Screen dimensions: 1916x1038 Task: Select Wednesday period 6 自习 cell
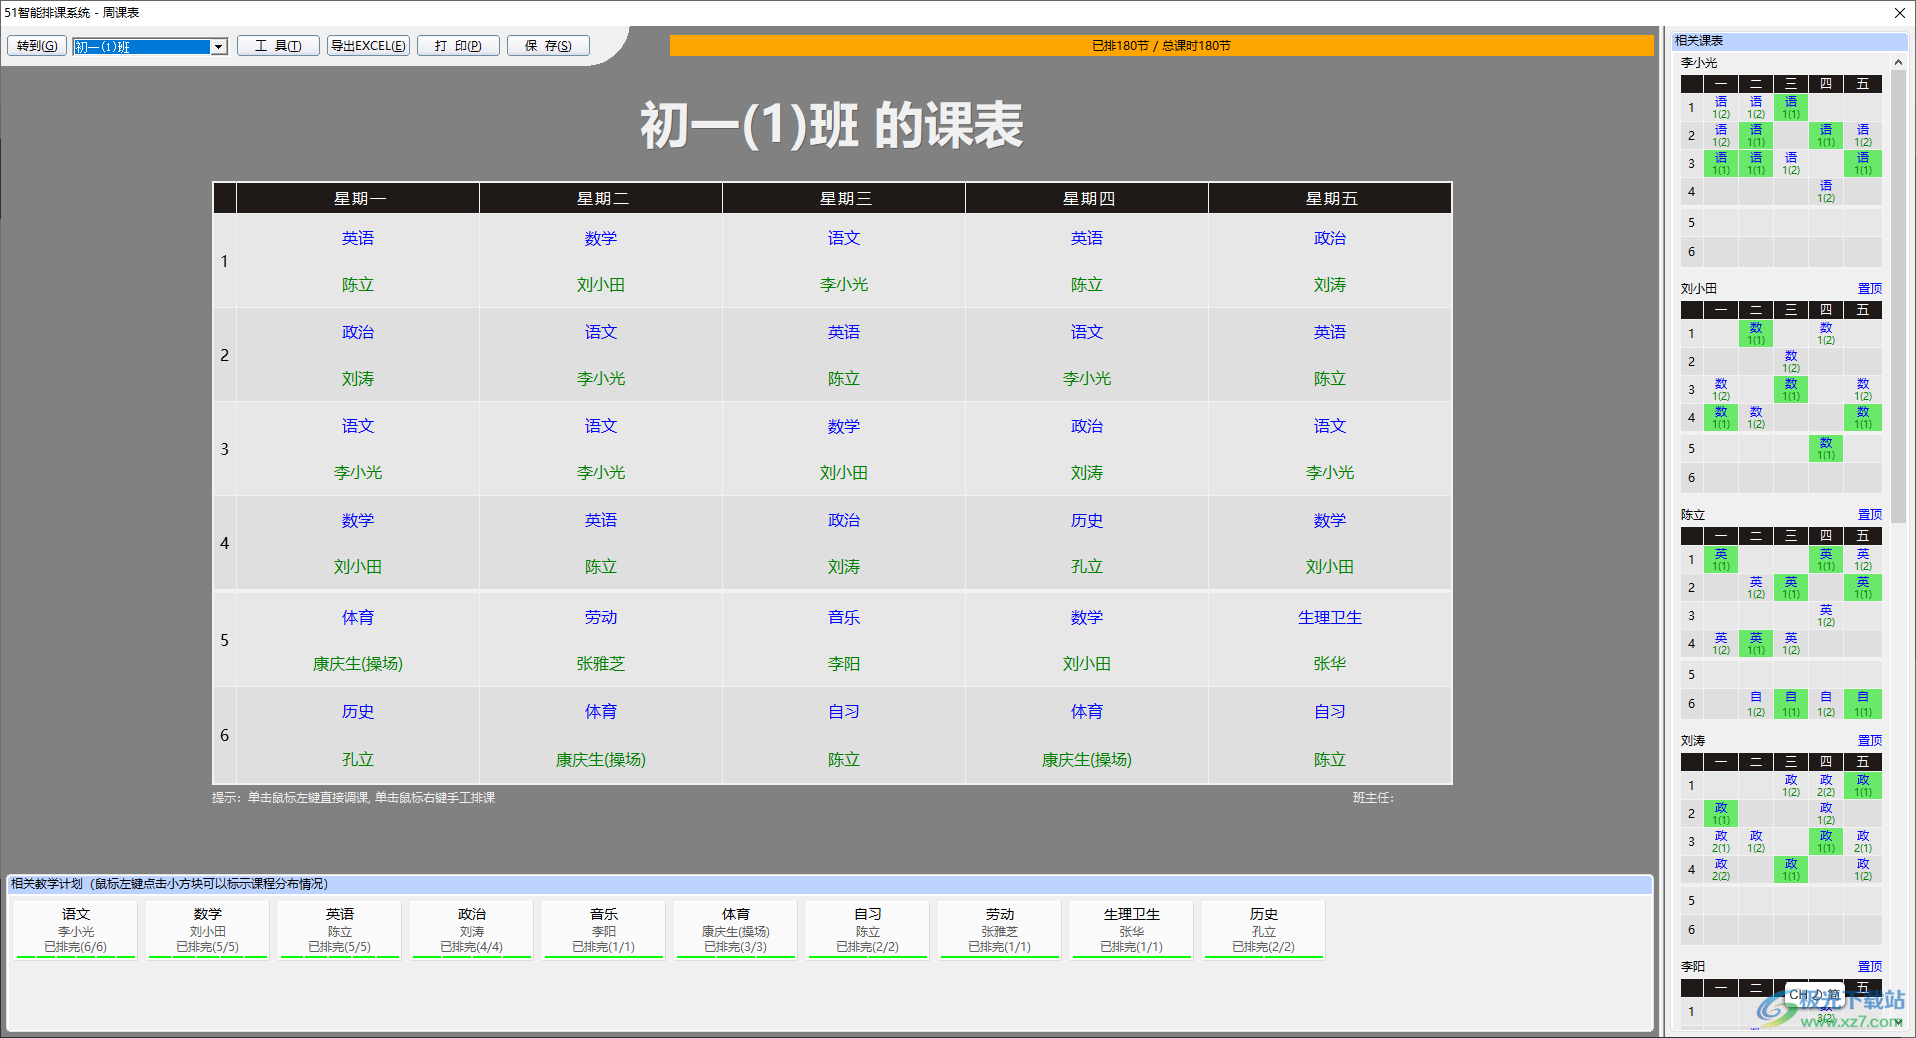[844, 735]
